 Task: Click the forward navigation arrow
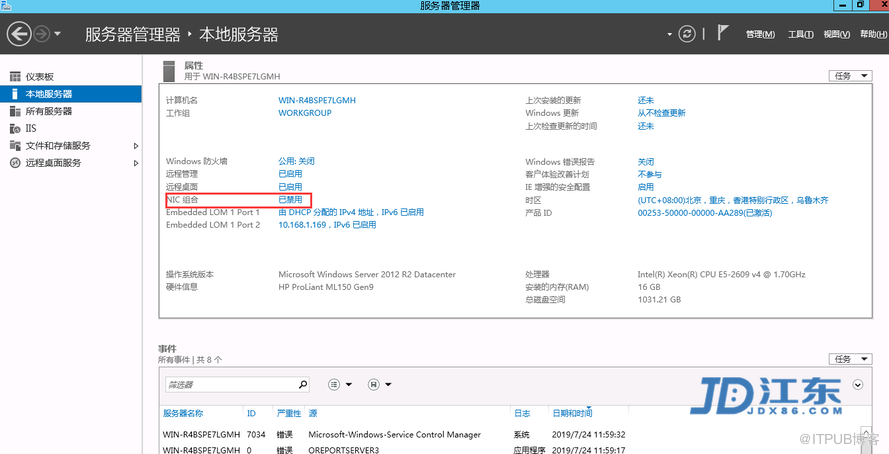click(x=43, y=34)
